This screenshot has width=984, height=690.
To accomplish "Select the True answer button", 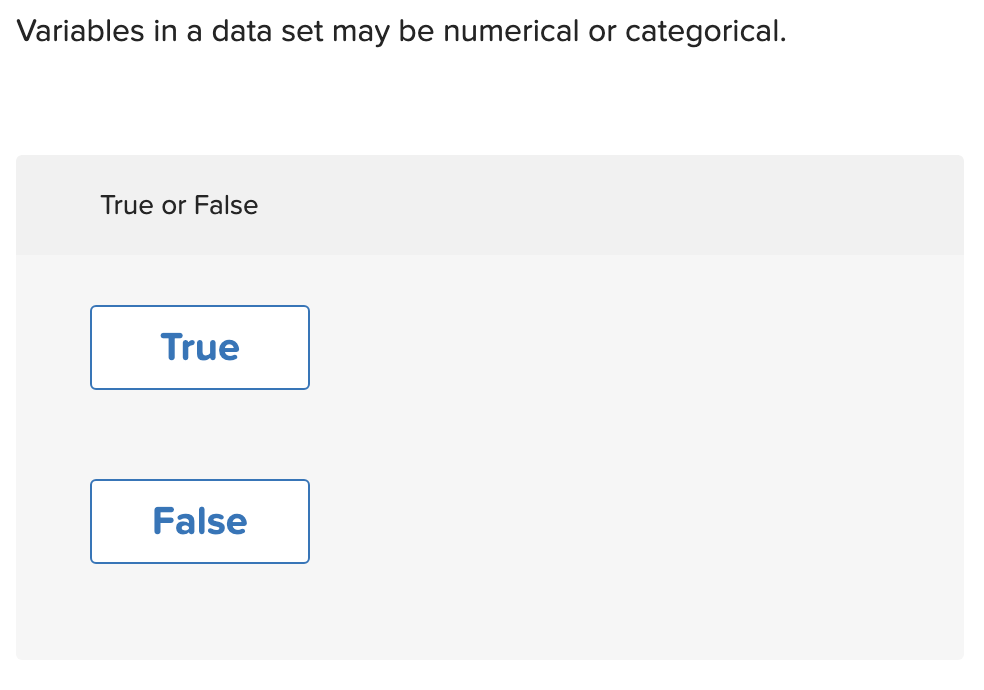I will [200, 347].
